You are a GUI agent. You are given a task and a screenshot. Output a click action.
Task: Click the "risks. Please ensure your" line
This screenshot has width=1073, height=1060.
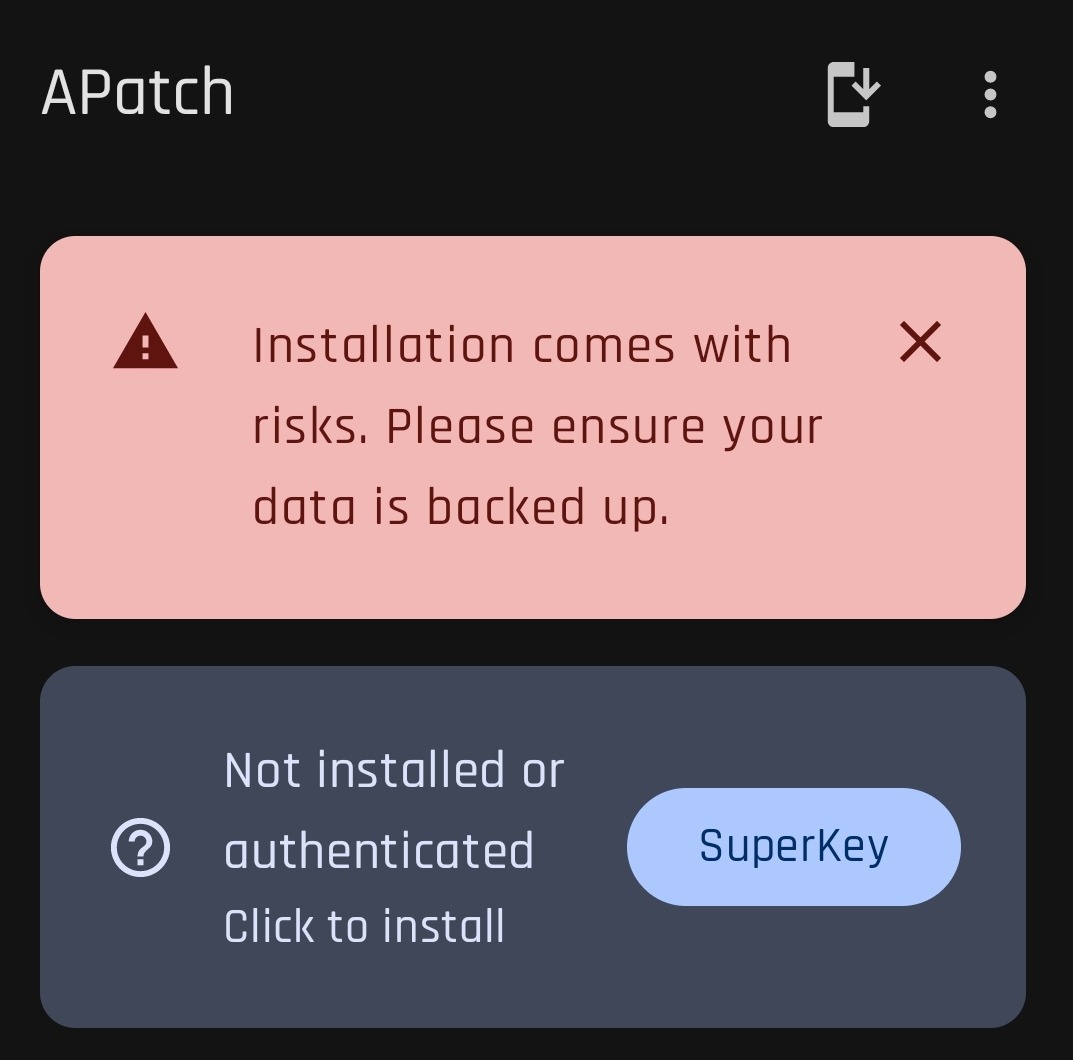(x=537, y=427)
